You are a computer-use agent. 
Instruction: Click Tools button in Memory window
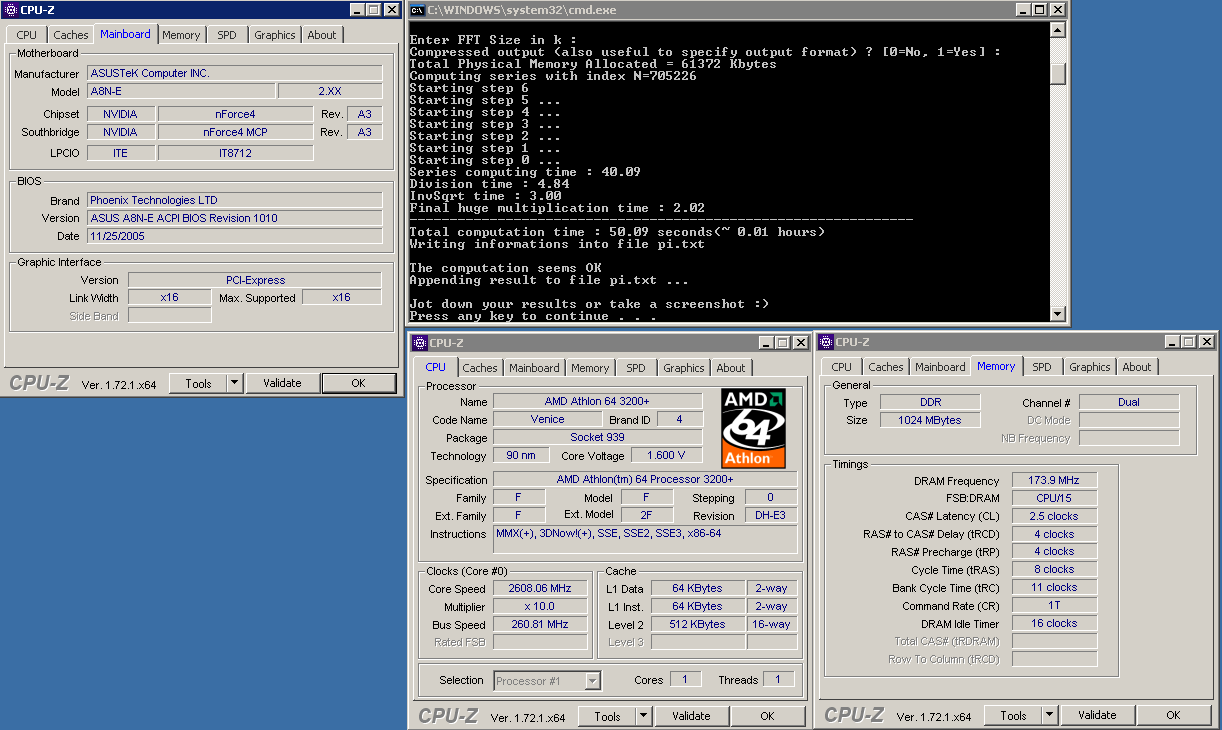[x=1013, y=715]
